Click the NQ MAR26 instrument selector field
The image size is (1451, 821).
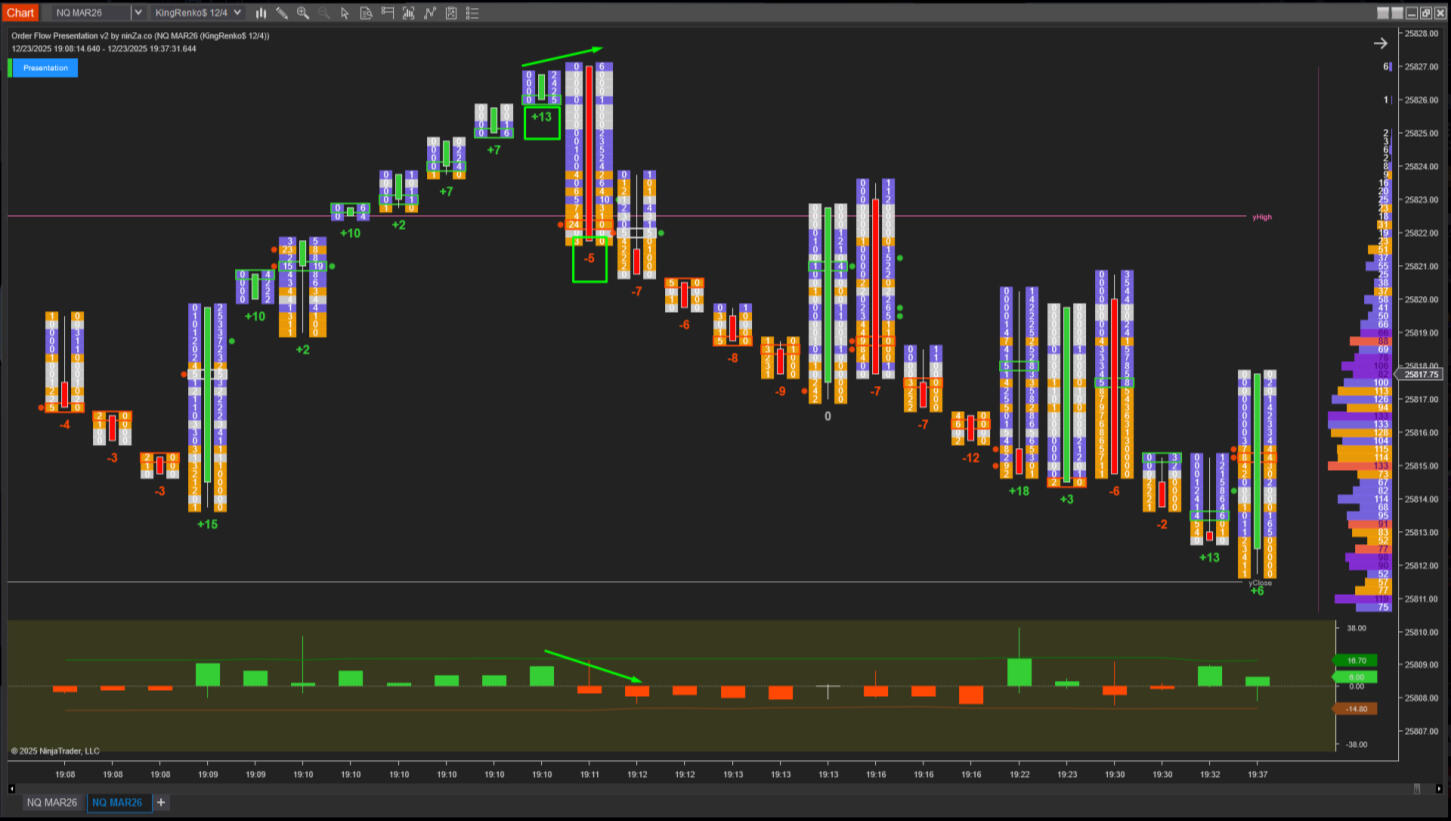90,13
